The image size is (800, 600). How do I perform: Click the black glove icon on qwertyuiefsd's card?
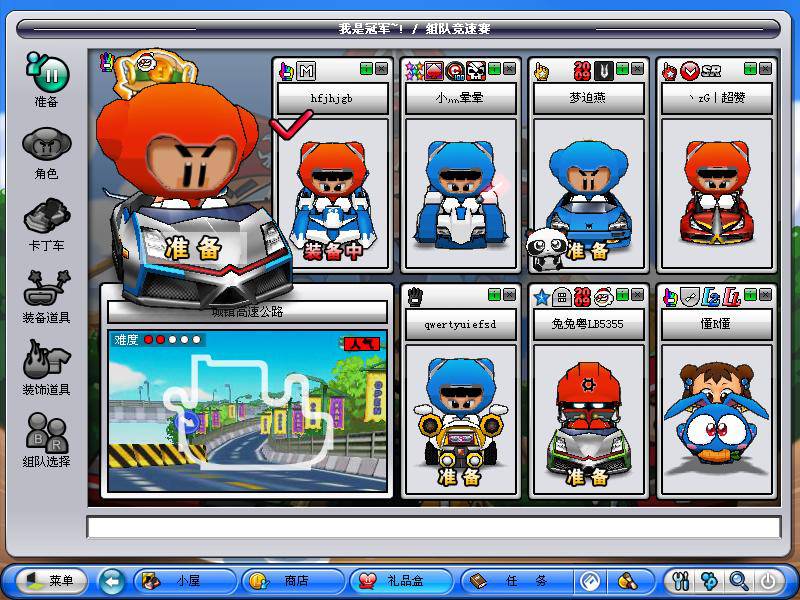(415, 296)
